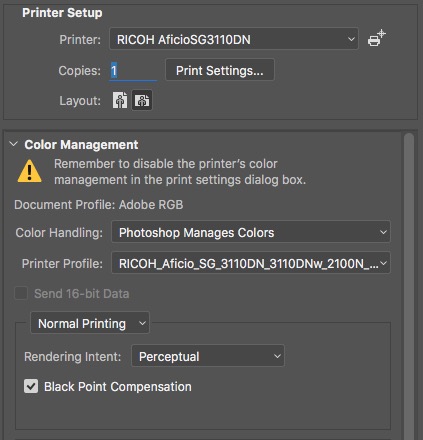Click the Black Point Compensation label text
423x440 pixels.
click(118, 387)
